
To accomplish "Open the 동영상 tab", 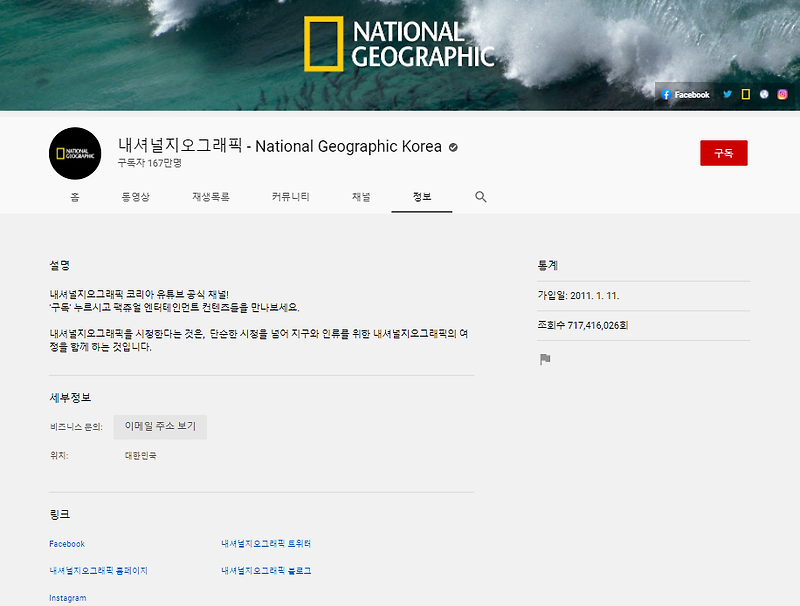I will click(x=136, y=197).
